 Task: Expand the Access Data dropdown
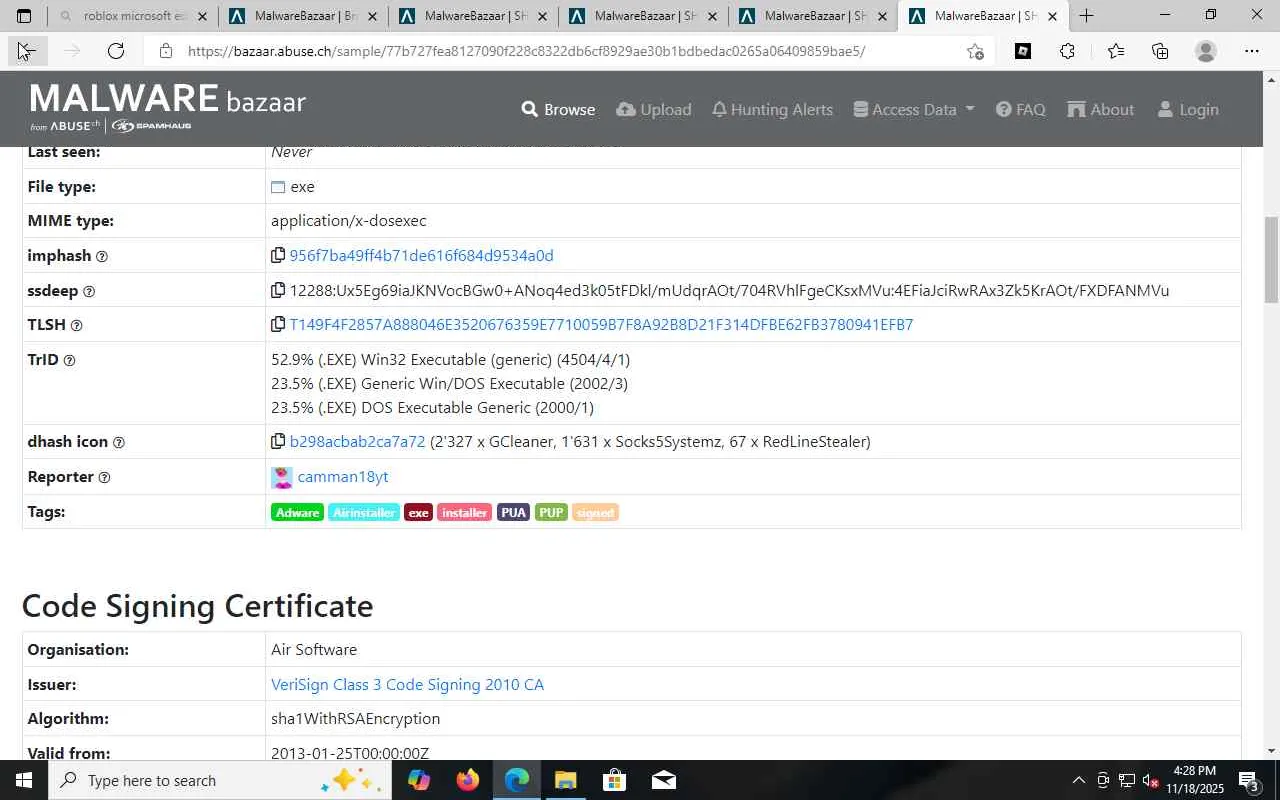tap(913, 110)
